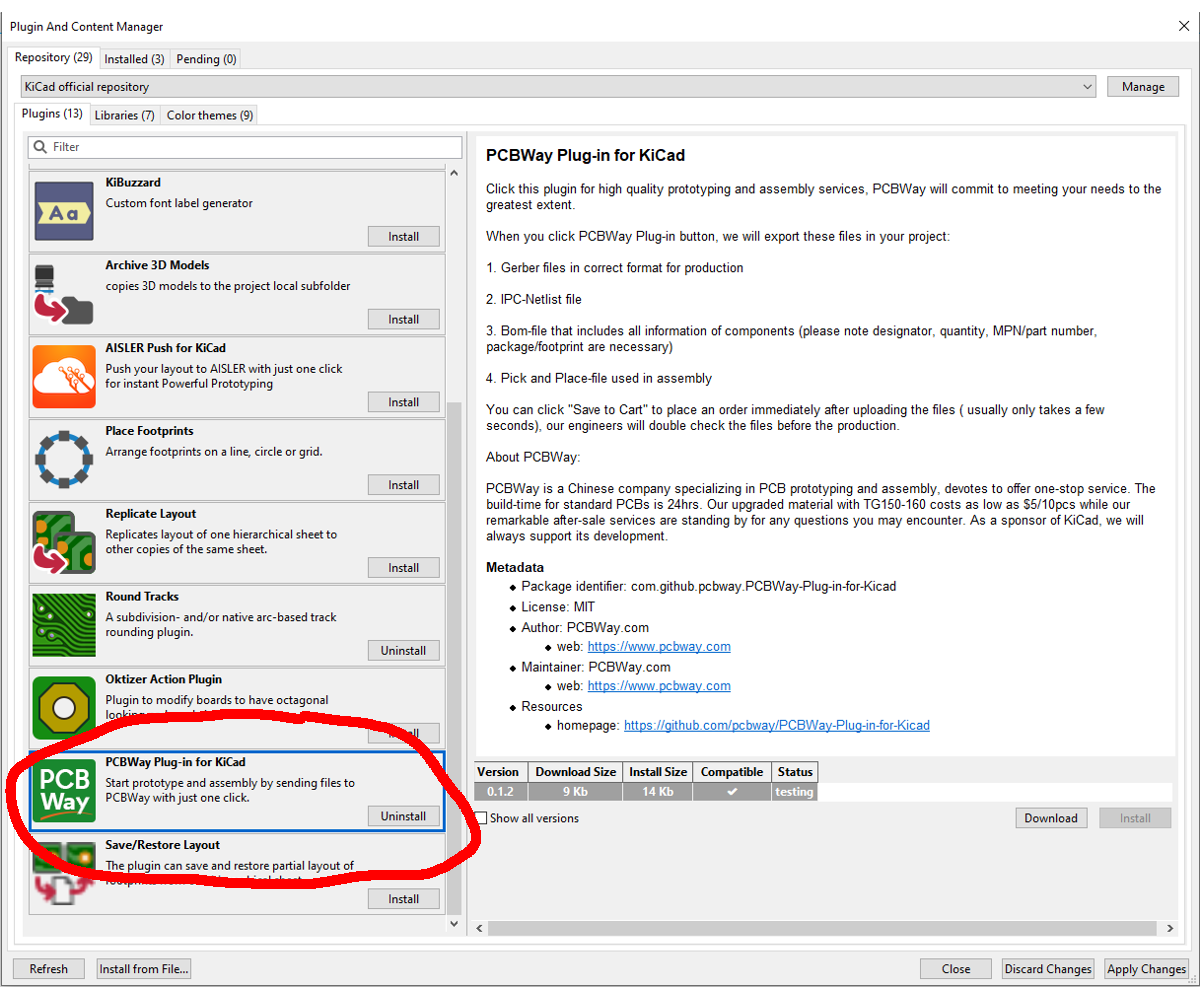Install the Archive 3D Models plugin
The image size is (1200, 1000).
click(404, 319)
